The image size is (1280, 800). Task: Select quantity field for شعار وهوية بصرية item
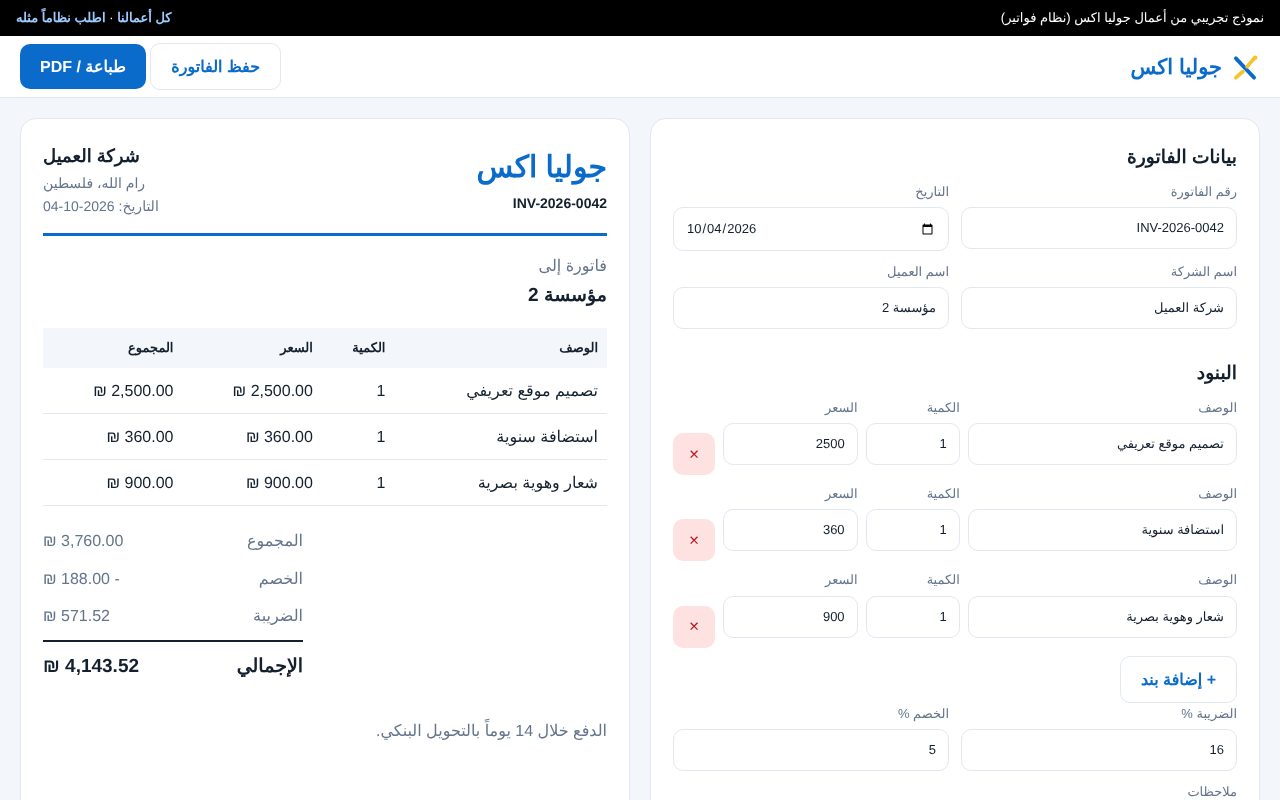pos(913,617)
